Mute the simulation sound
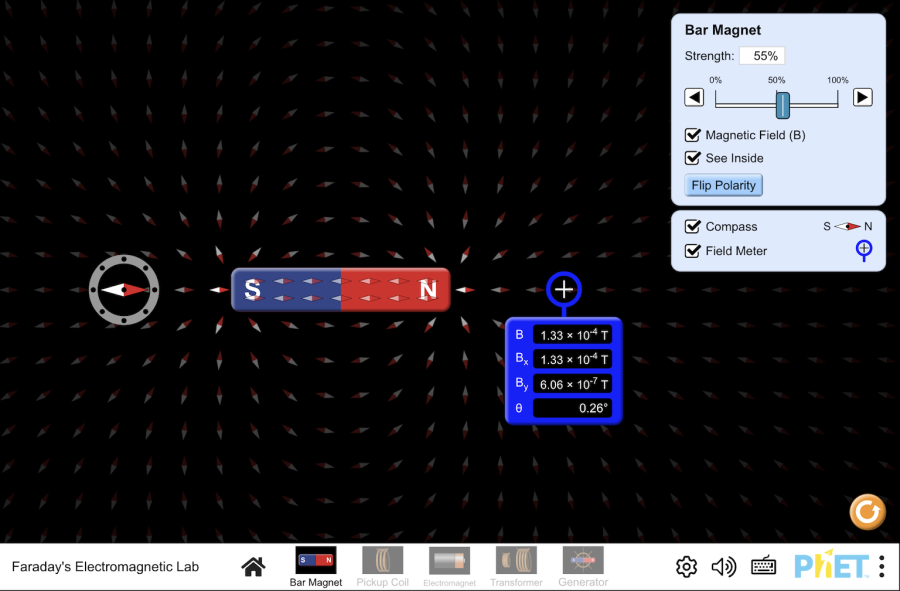The height and width of the screenshot is (591, 900). [723, 567]
